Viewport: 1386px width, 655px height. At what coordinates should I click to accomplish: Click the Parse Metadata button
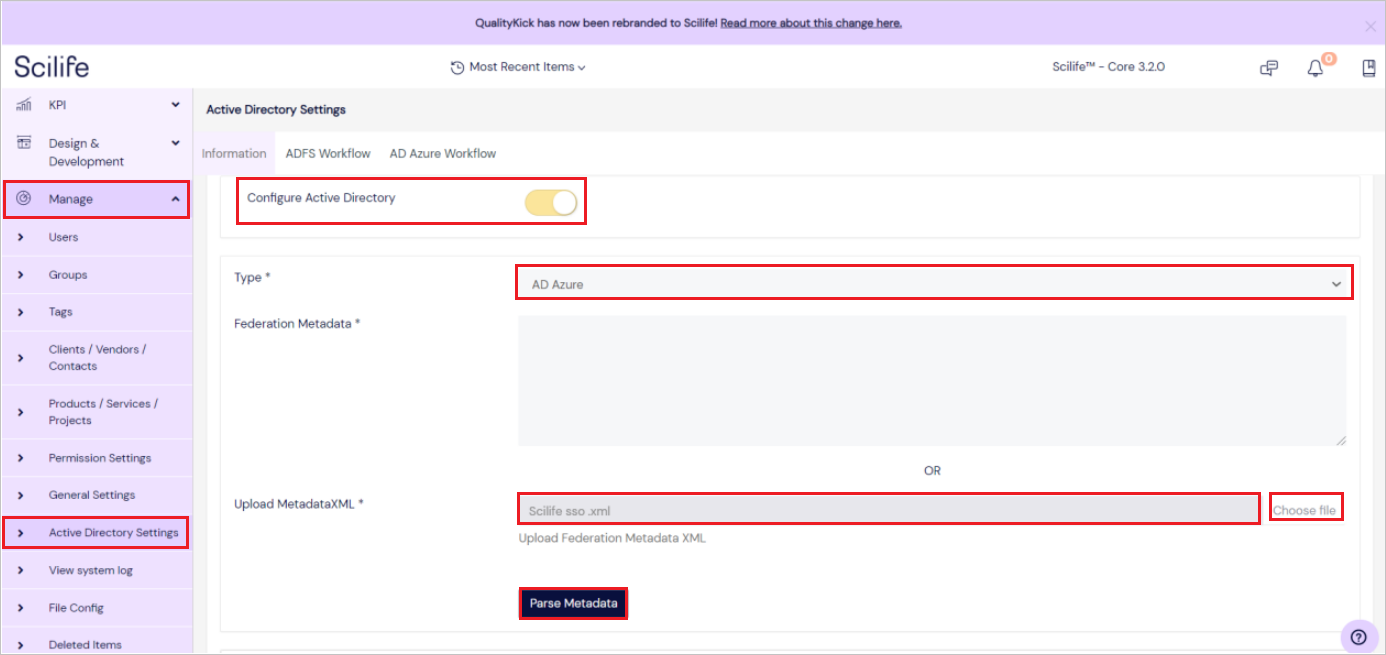(x=572, y=603)
